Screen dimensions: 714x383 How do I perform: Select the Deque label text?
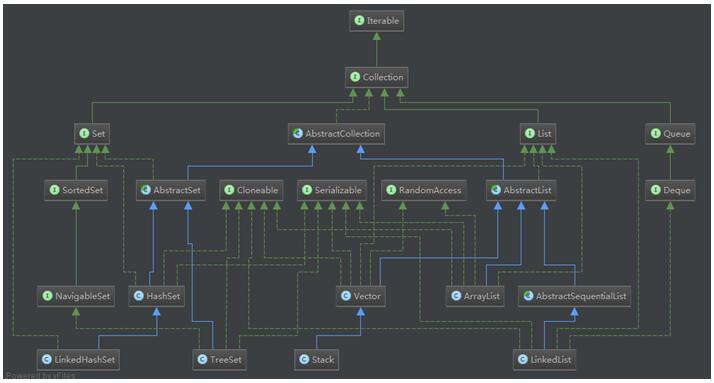[677, 190]
